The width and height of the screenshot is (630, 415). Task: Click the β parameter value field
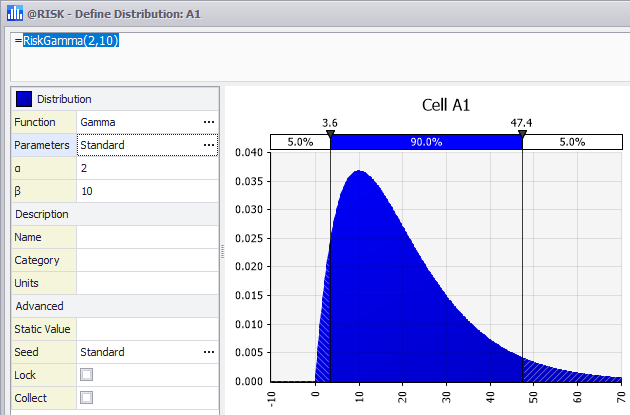147,191
